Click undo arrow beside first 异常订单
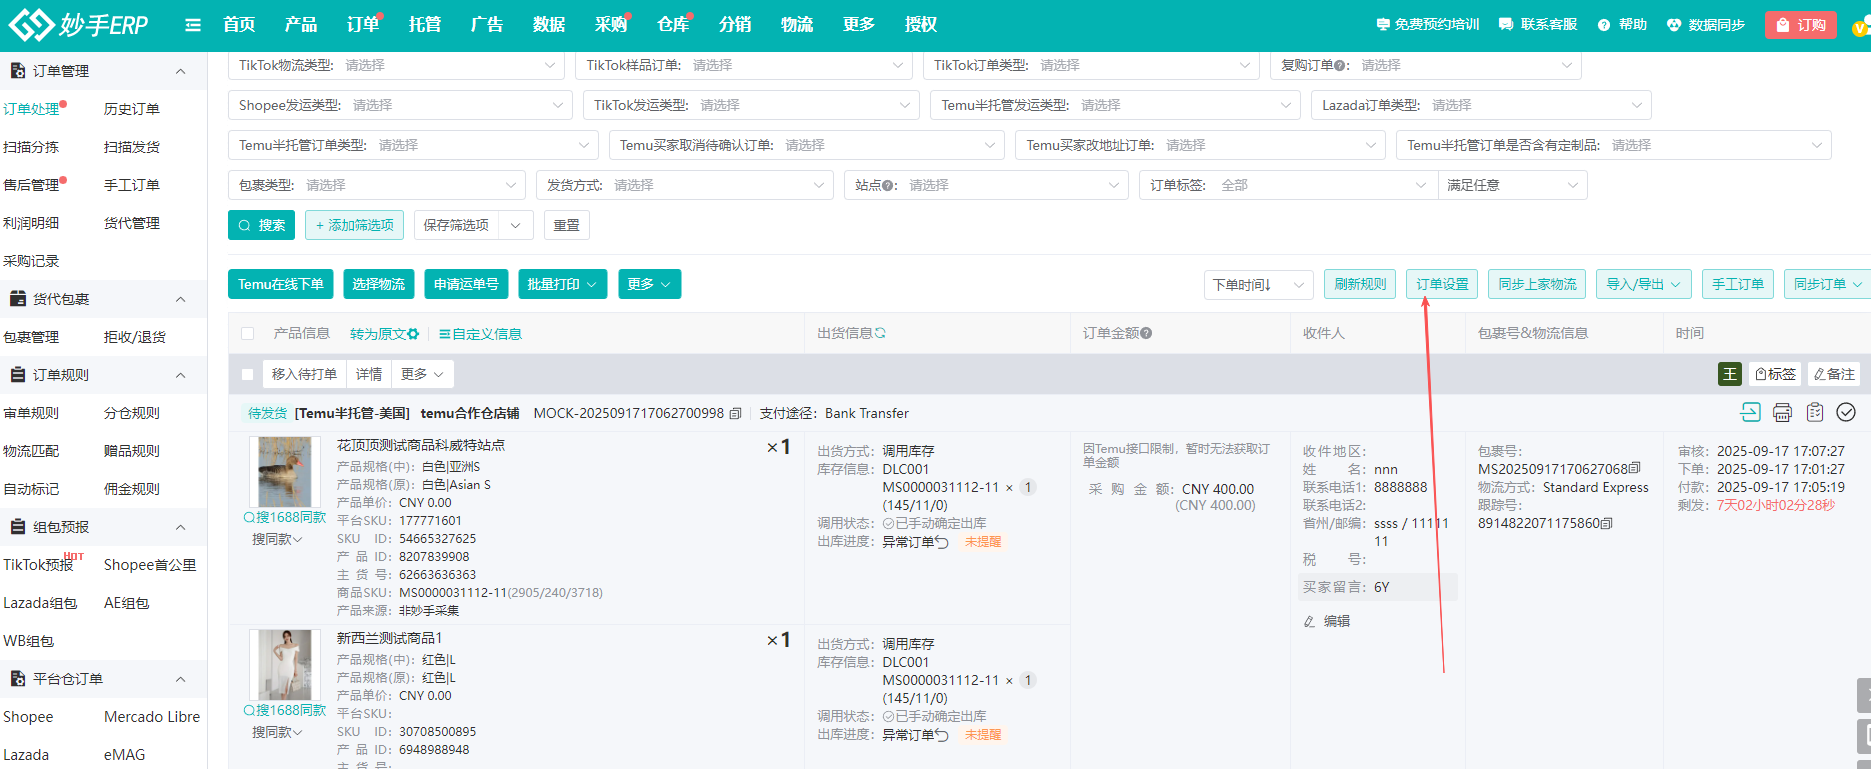 [x=942, y=542]
